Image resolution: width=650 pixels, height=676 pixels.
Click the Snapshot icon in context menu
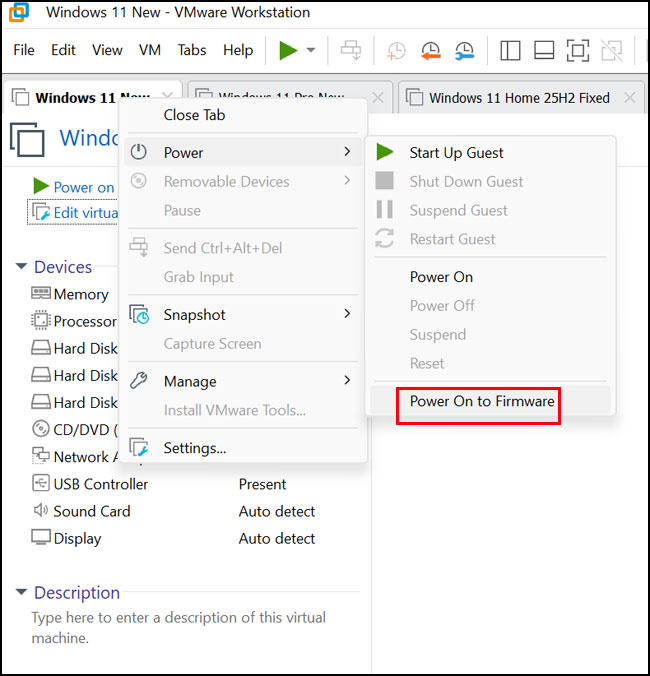coord(139,314)
